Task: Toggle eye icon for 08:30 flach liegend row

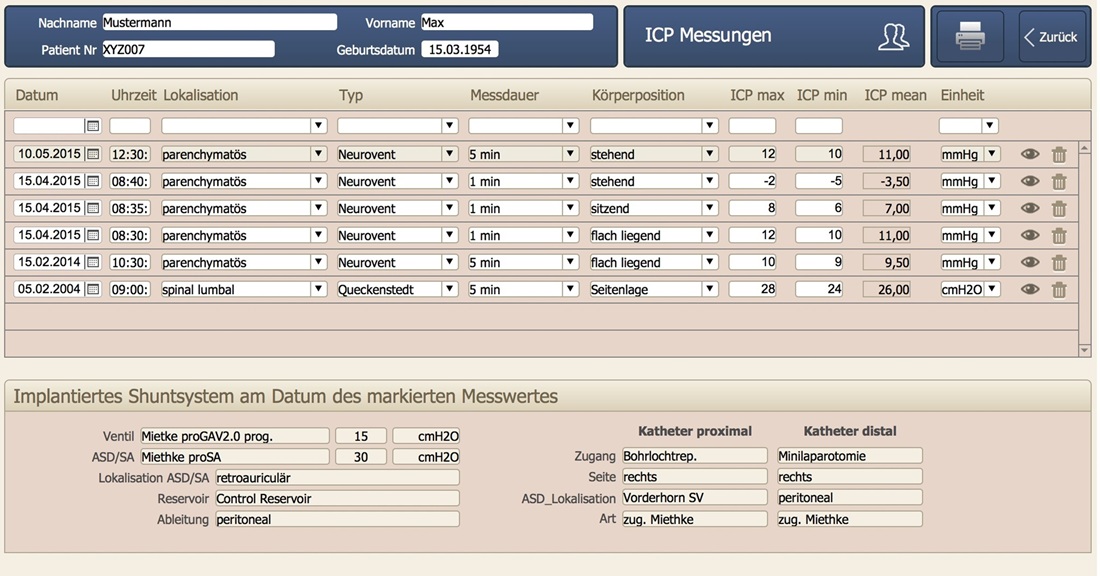Action: point(1030,235)
